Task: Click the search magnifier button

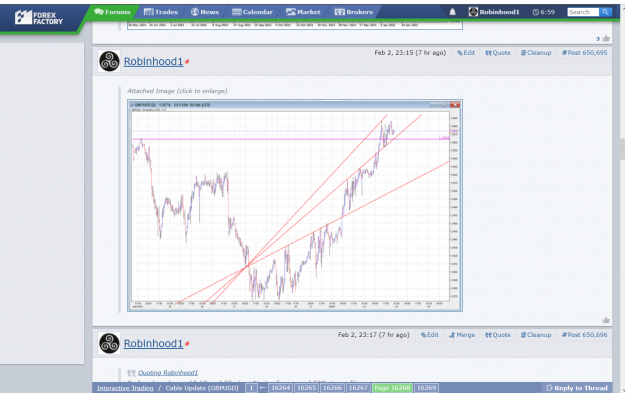Action: (x=605, y=12)
